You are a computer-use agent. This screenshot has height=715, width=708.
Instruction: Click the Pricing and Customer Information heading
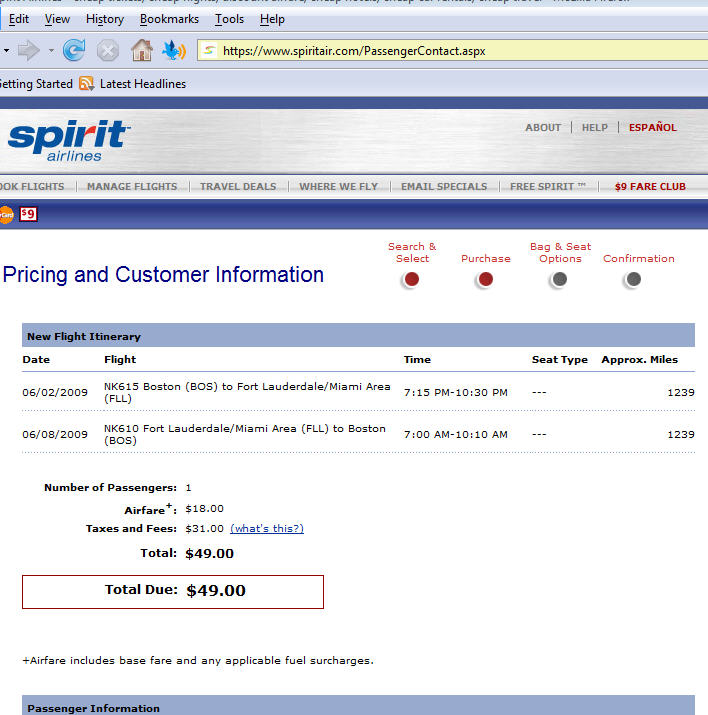click(x=163, y=275)
